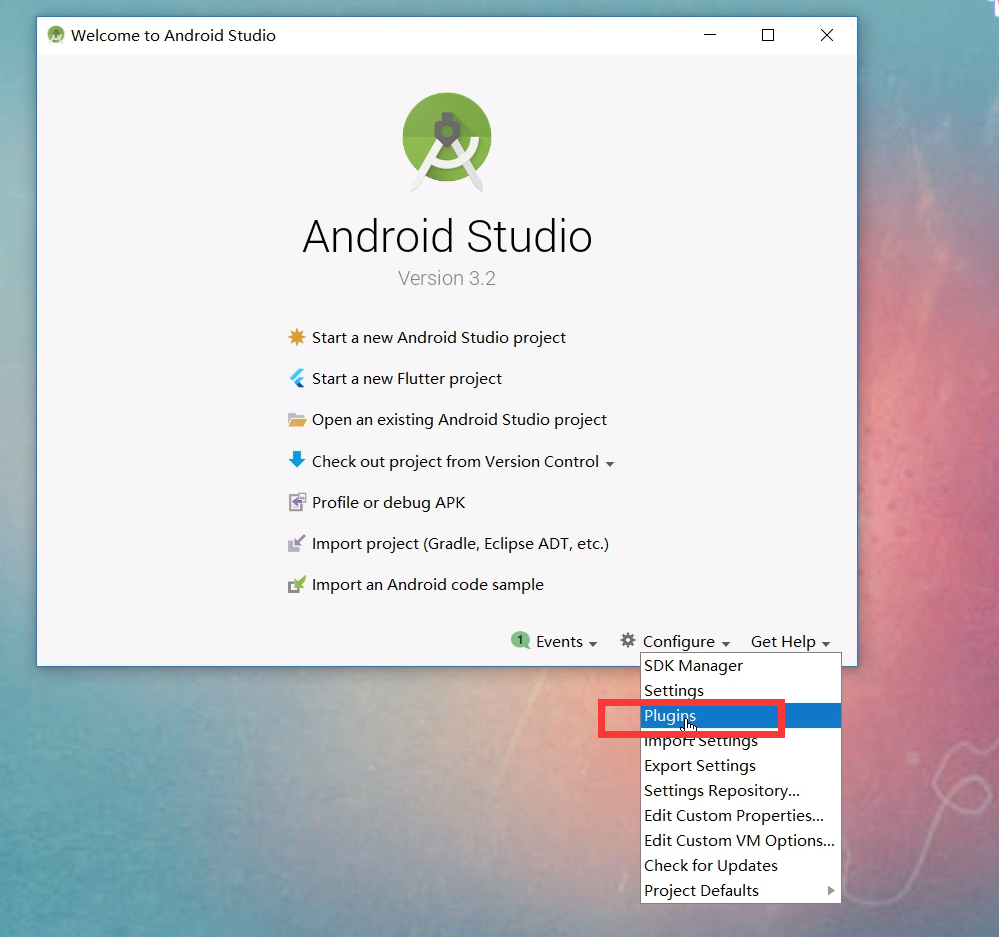
Task: Click the Import project arrow icon
Action: pyautogui.click(x=296, y=543)
